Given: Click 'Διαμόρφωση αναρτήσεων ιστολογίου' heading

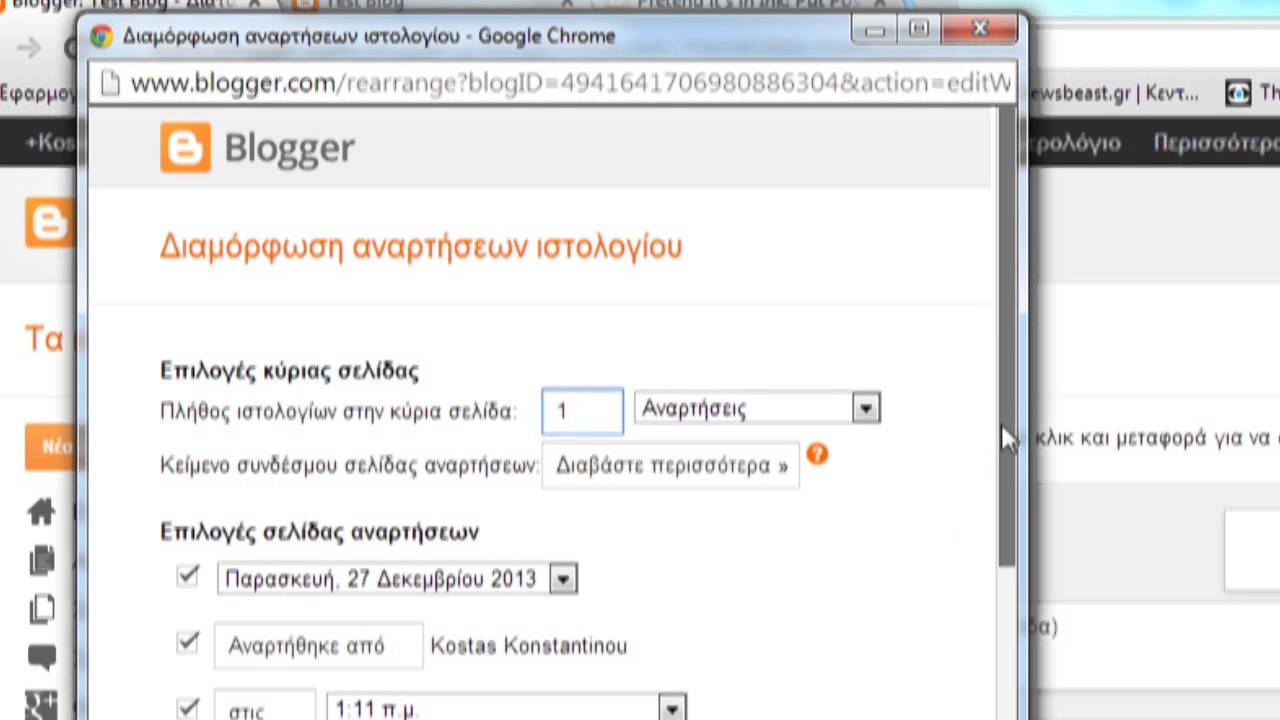Looking at the screenshot, I should (x=421, y=246).
